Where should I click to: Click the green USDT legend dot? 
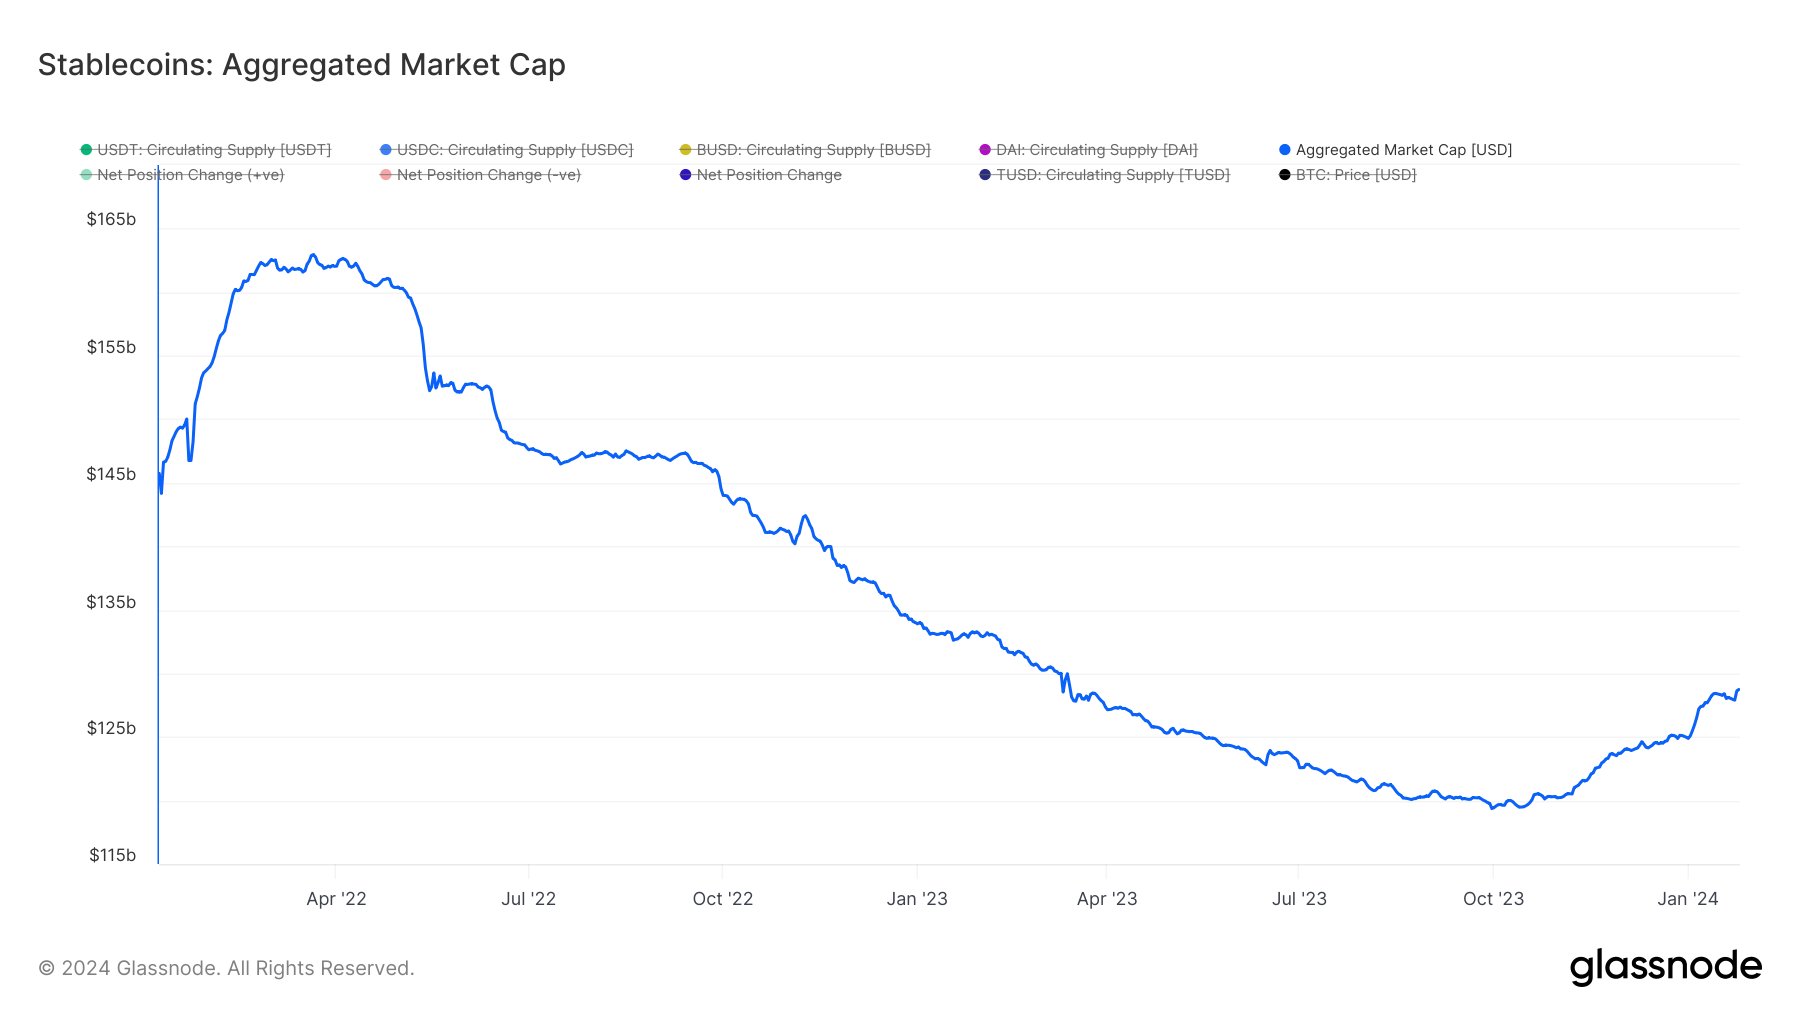coord(86,150)
